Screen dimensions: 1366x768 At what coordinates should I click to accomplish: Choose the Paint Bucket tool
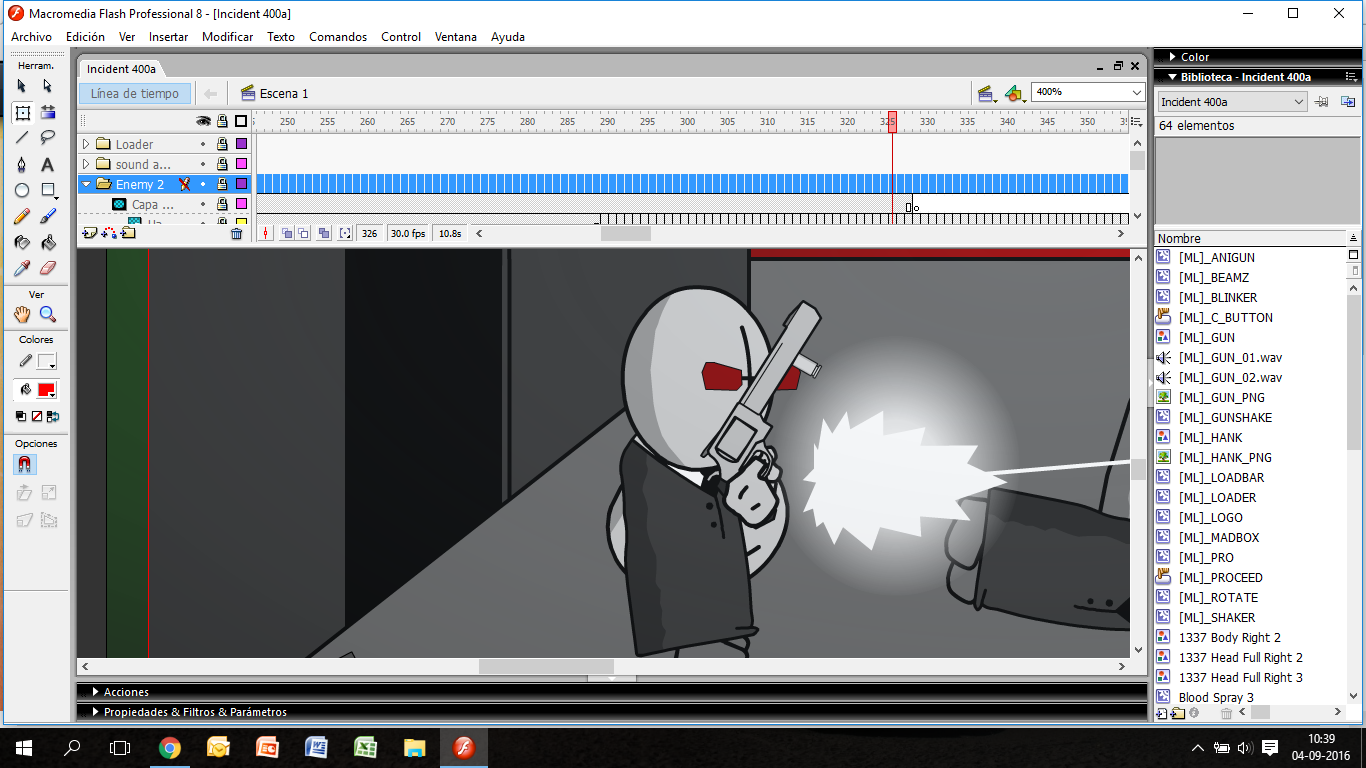pos(47,243)
